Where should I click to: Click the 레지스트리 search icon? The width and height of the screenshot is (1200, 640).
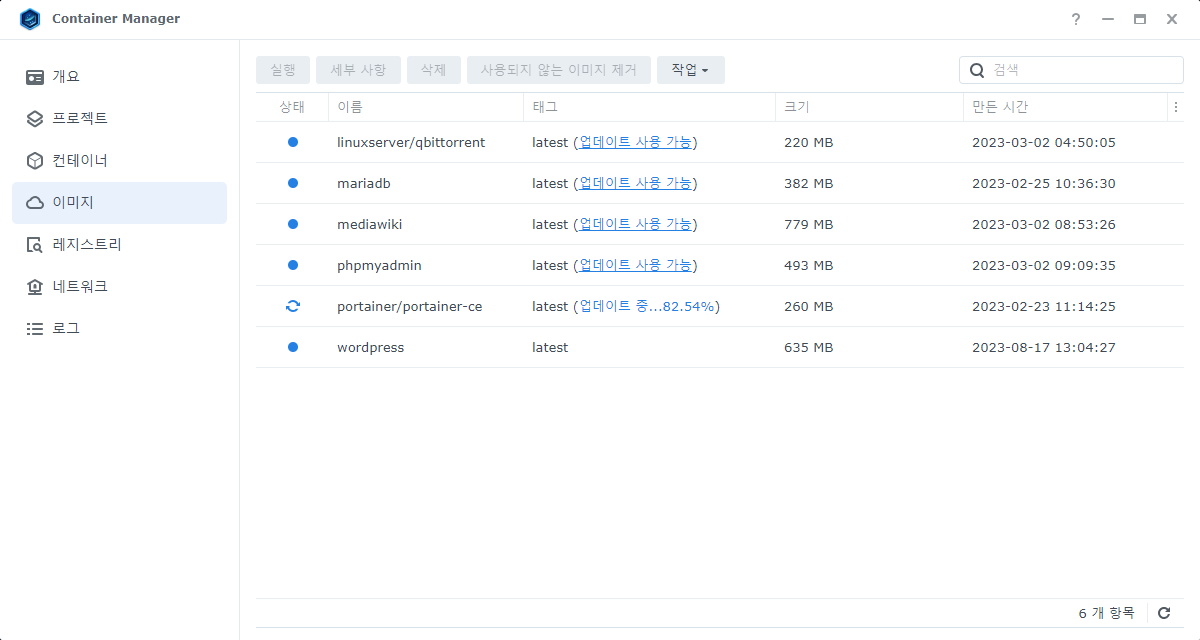35,245
